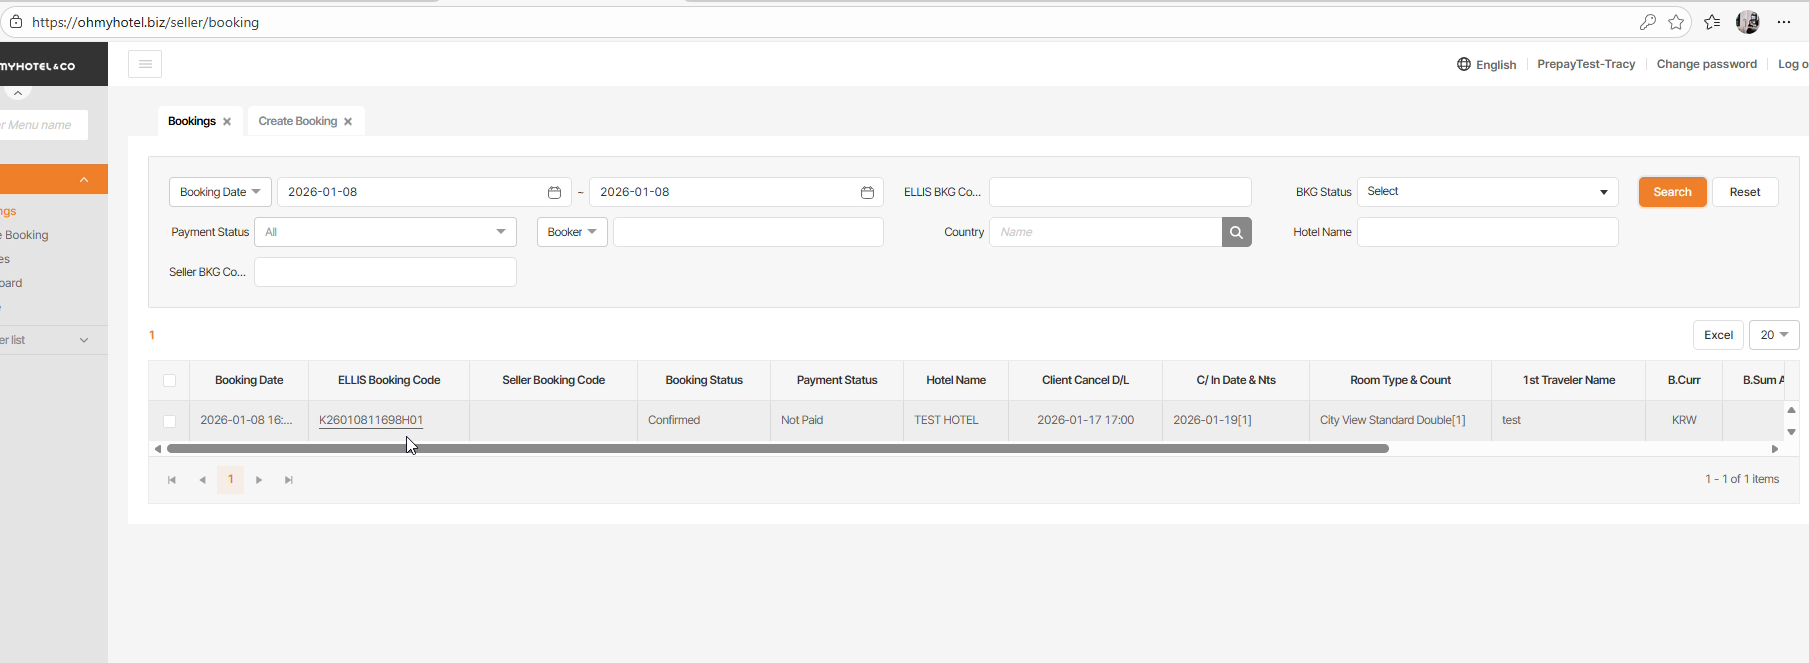This screenshot has height=663, width=1809.
Task: View site info lock icon
Action: click(x=16, y=22)
